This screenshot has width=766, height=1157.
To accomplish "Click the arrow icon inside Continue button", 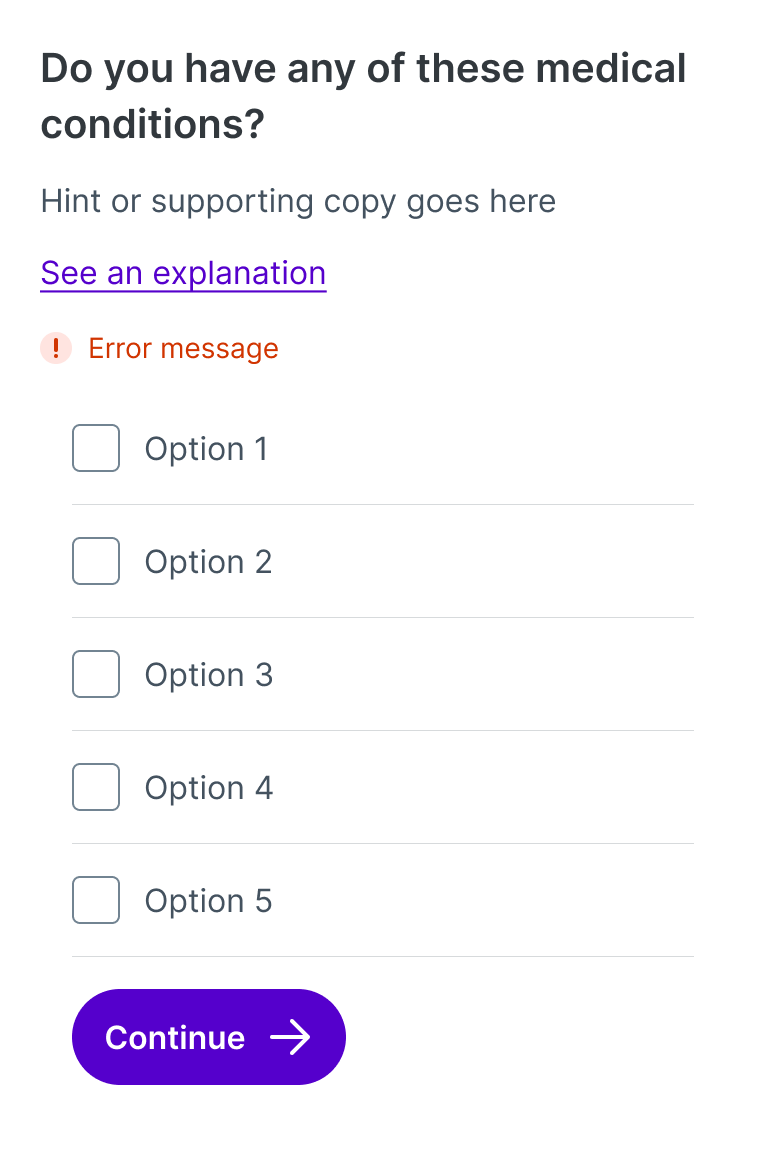I will click(294, 1037).
